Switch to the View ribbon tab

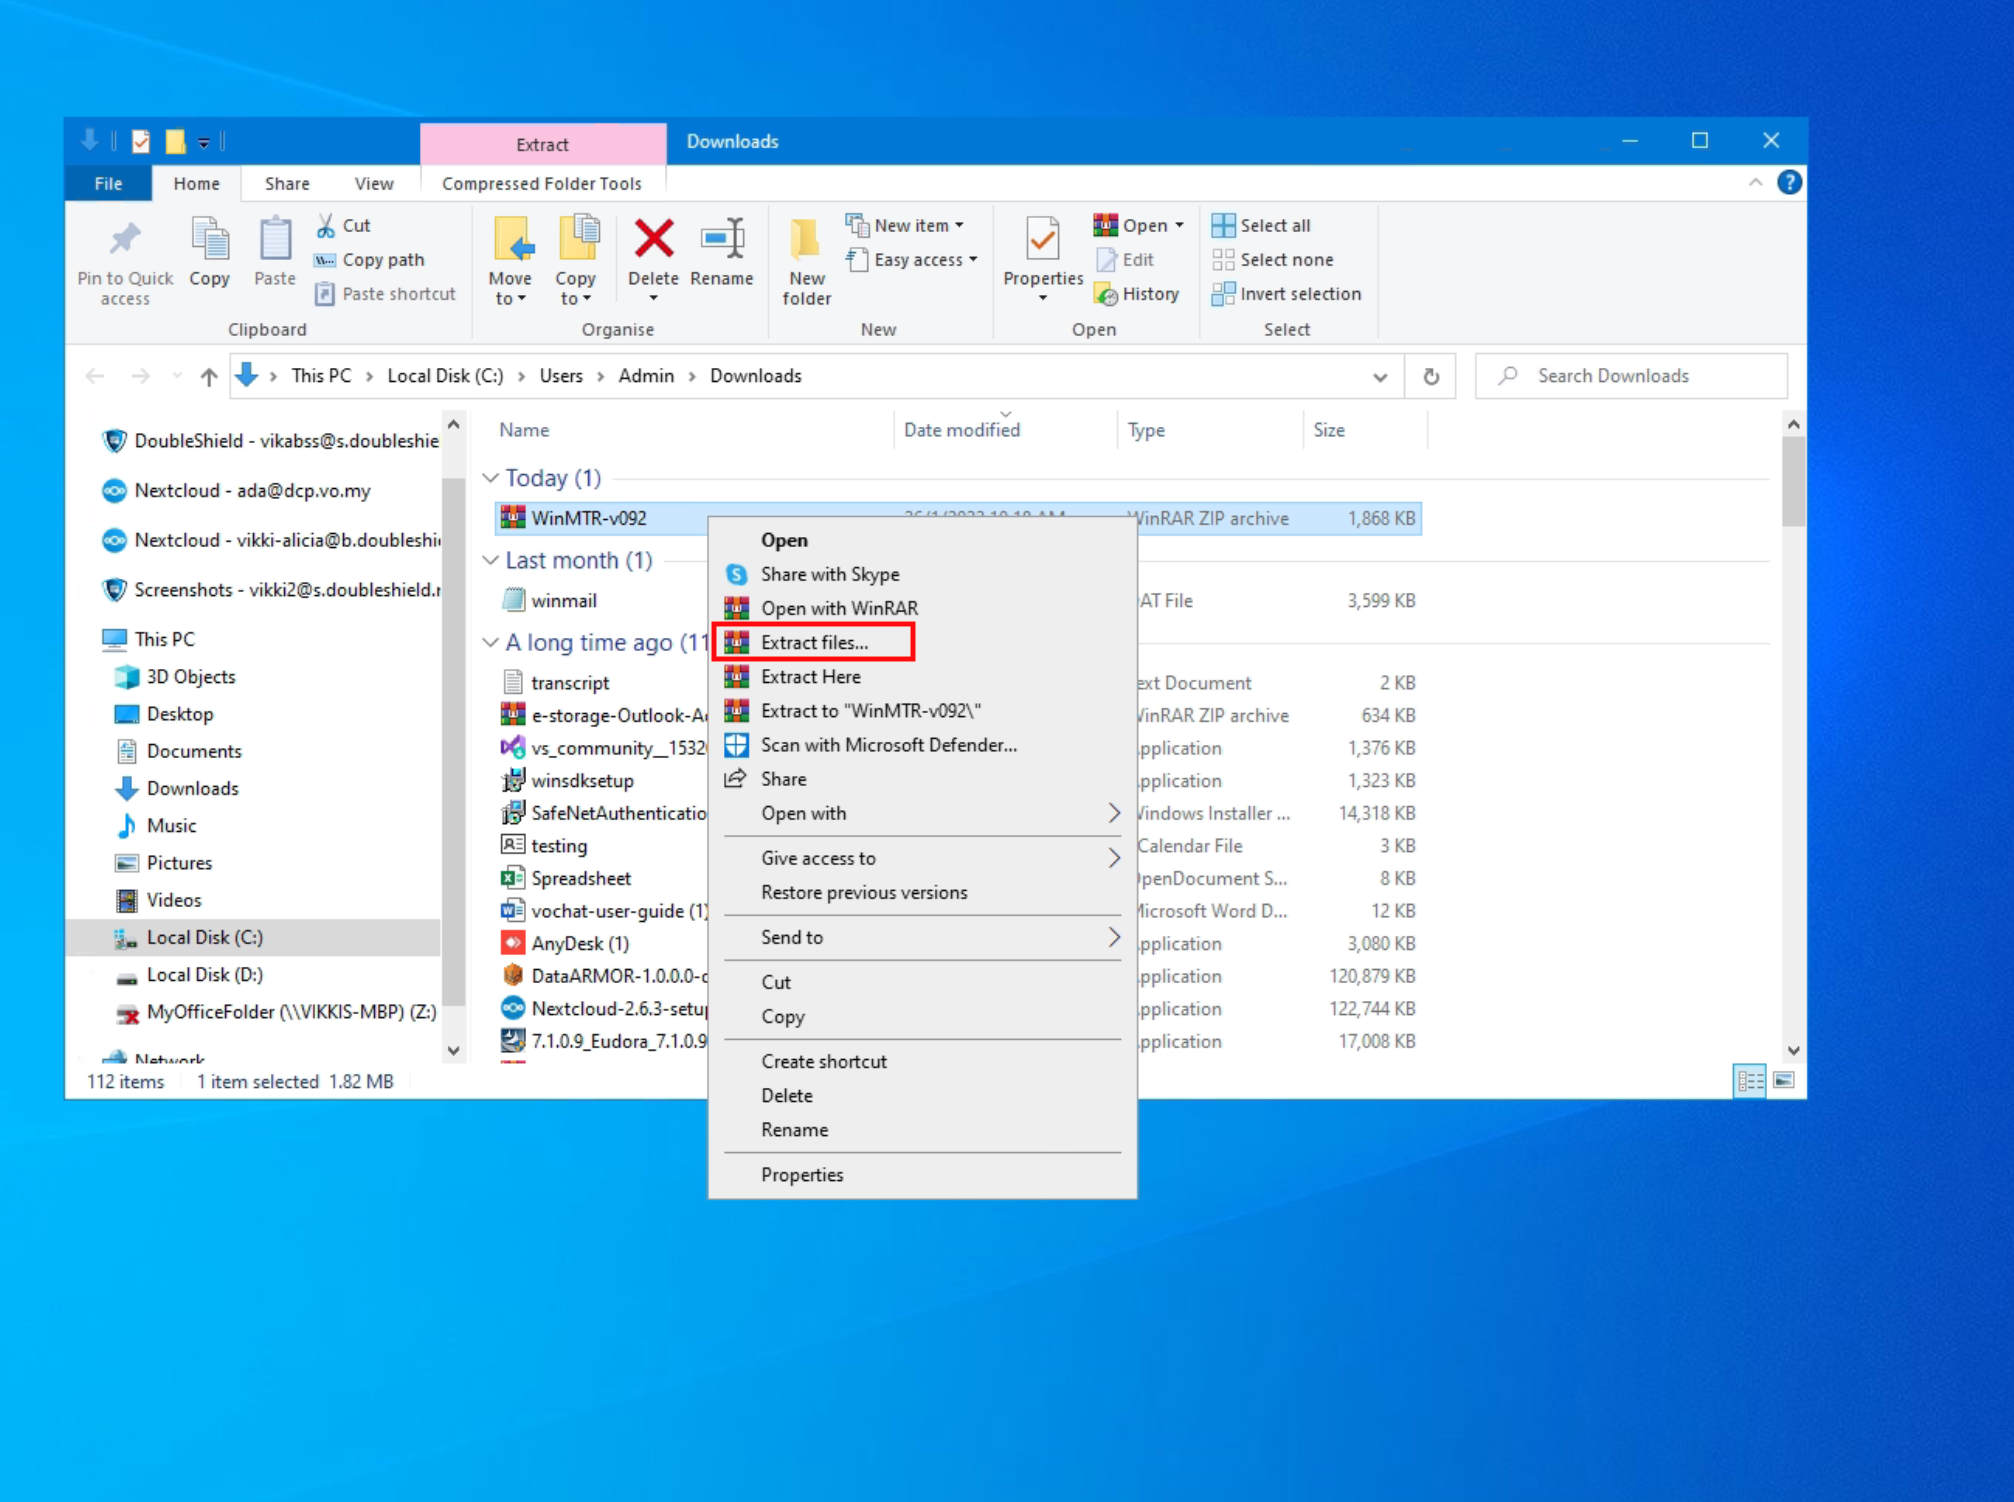pyautogui.click(x=373, y=184)
